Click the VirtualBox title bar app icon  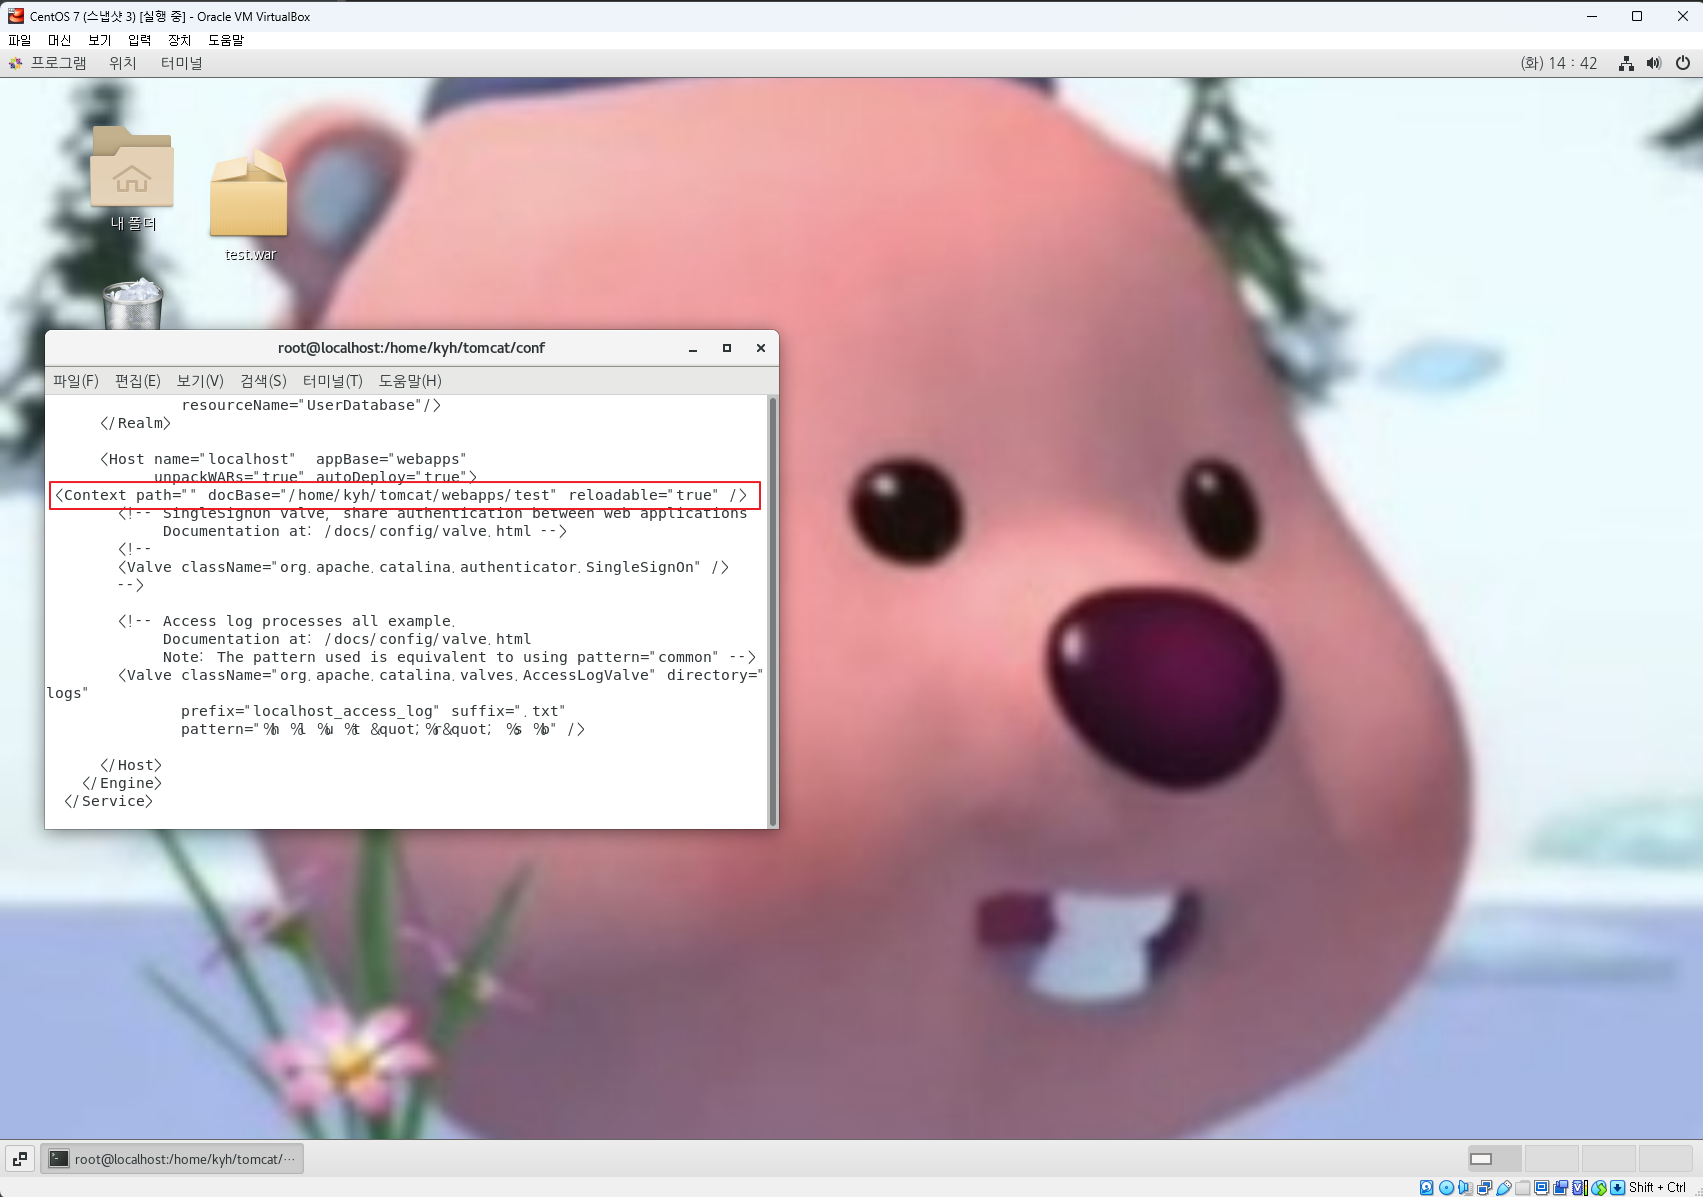[16, 16]
